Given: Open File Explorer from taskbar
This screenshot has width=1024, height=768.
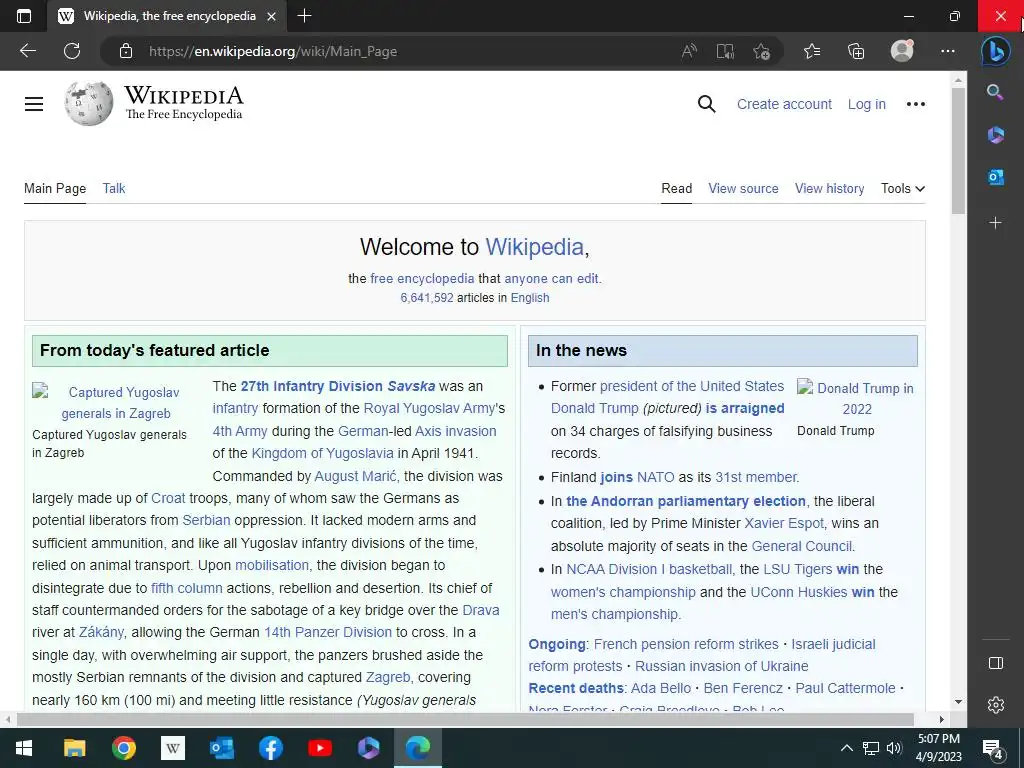Looking at the screenshot, I should pyautogui.click(x=74, y=748).
